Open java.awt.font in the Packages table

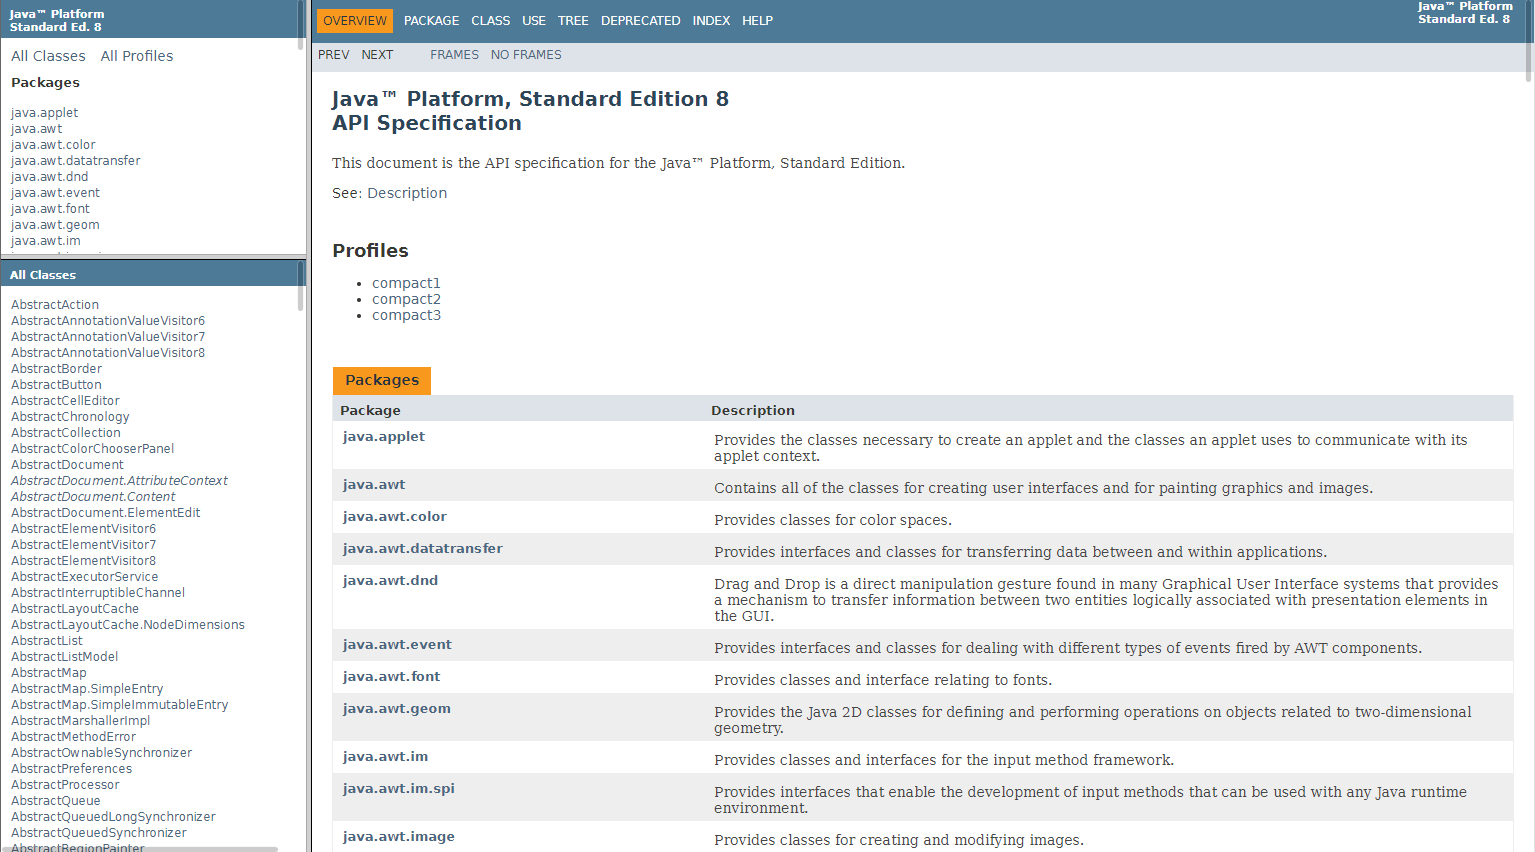[x=392, y=676]
